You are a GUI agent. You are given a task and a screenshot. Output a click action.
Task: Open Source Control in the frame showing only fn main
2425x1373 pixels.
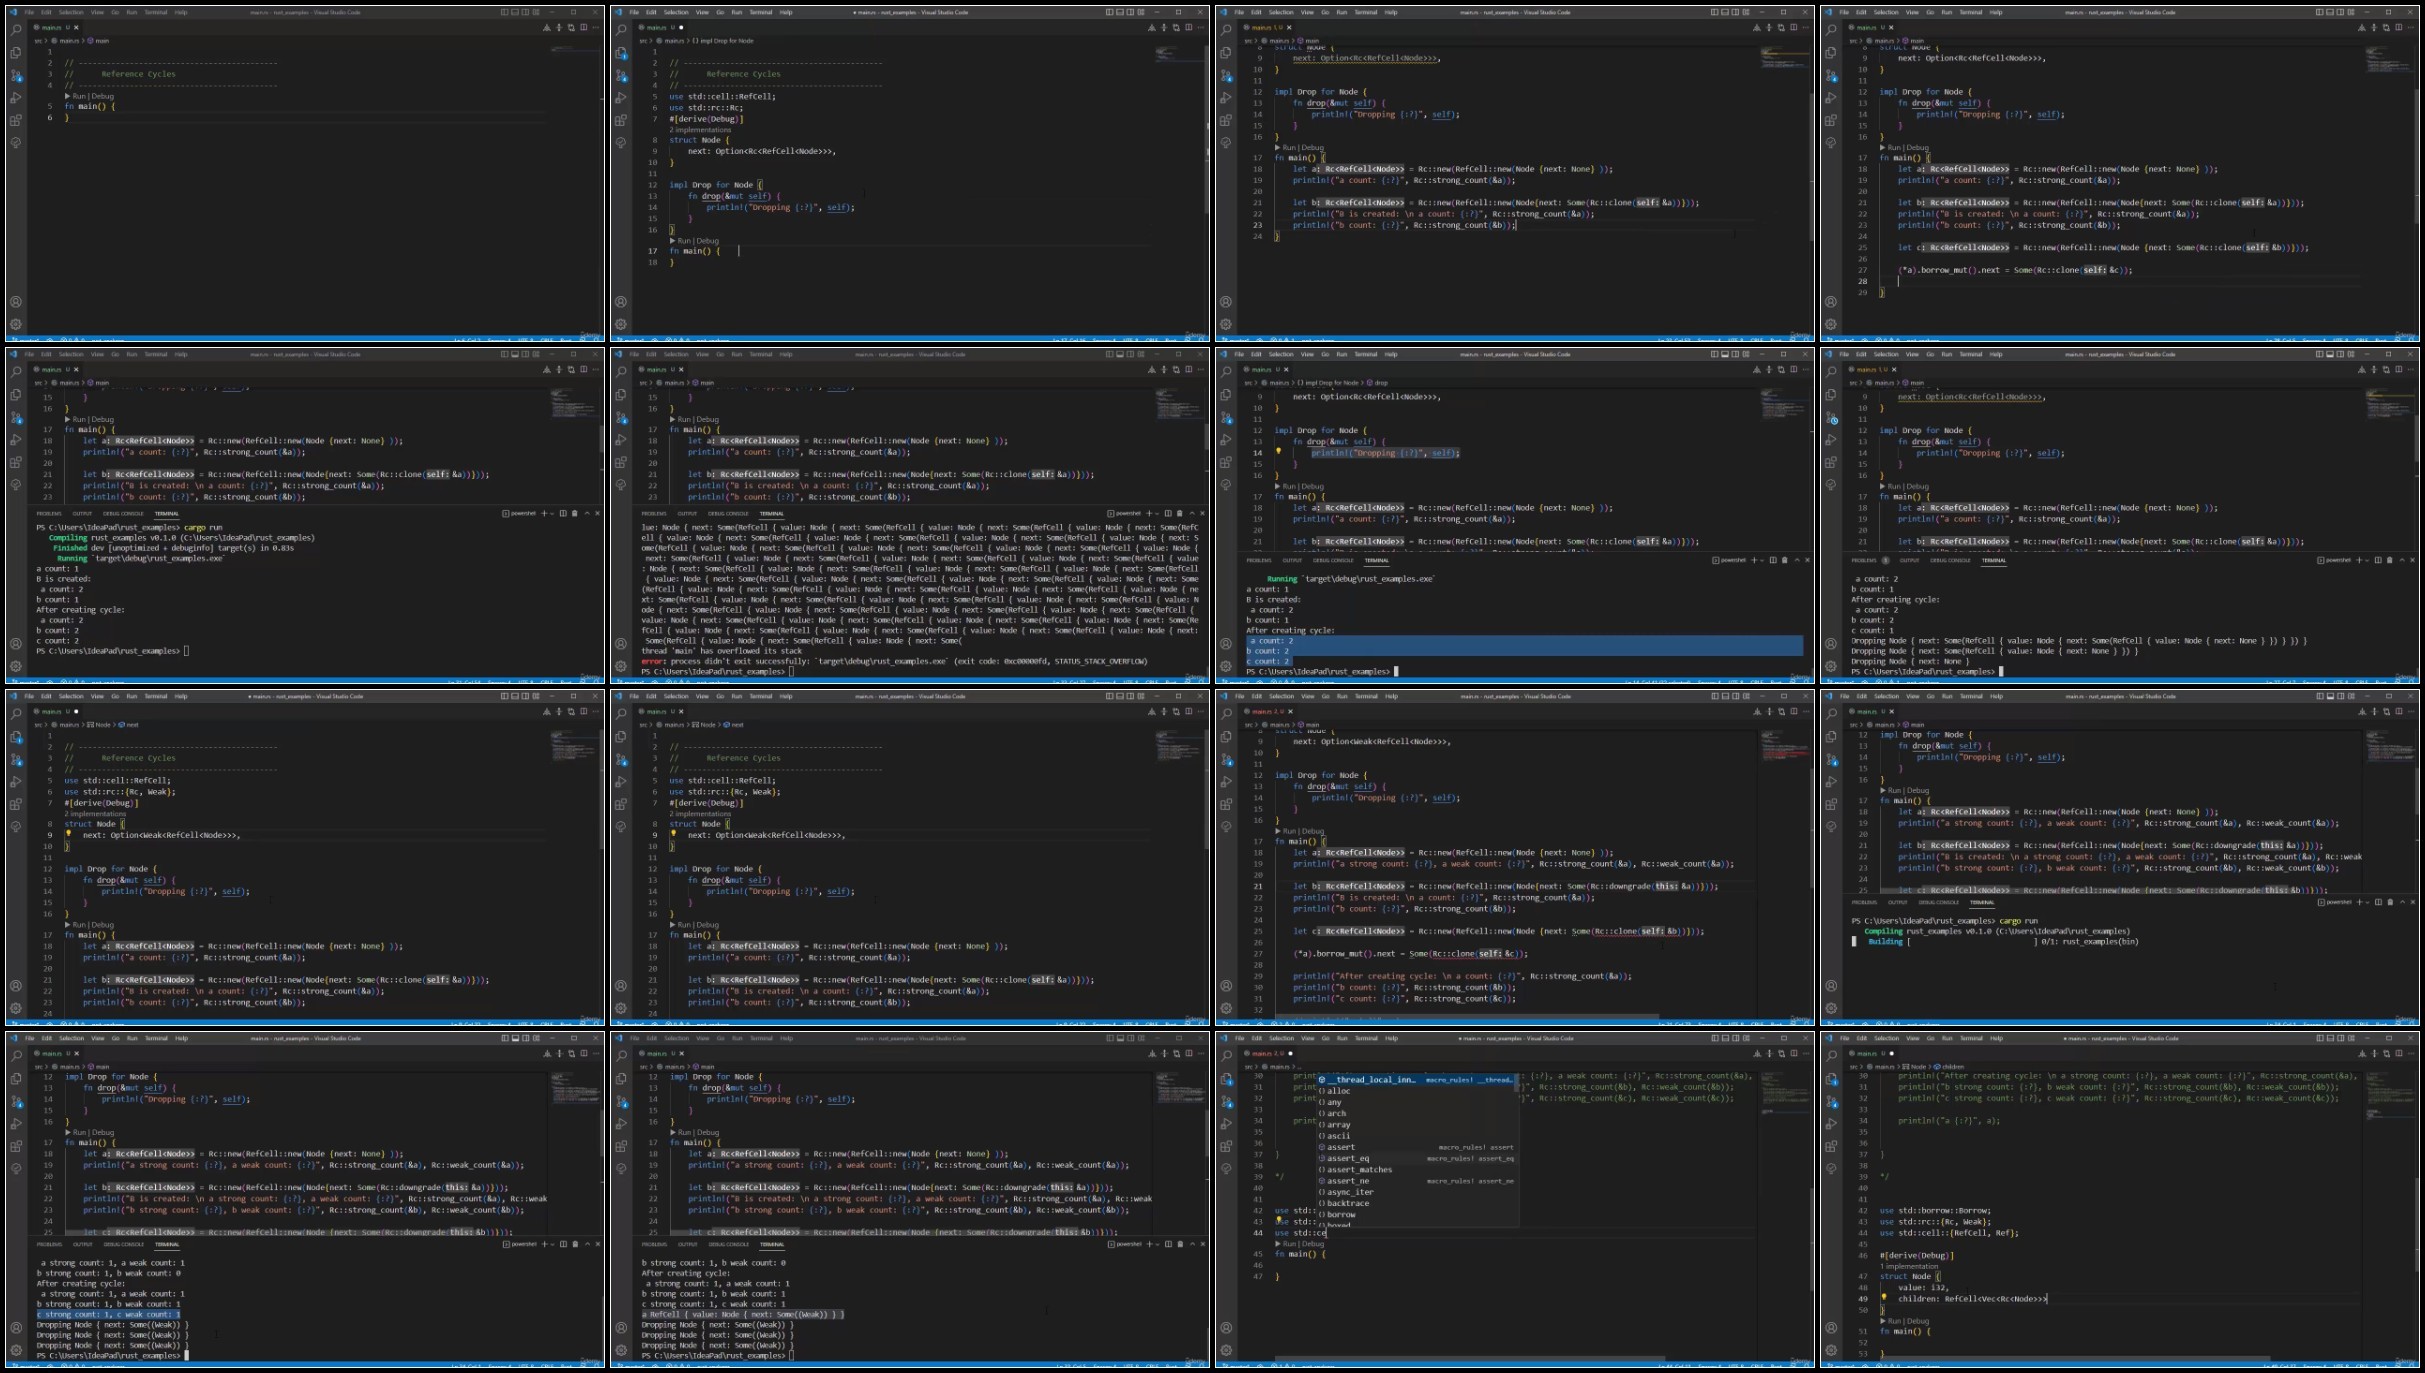[x=16, y=75]
